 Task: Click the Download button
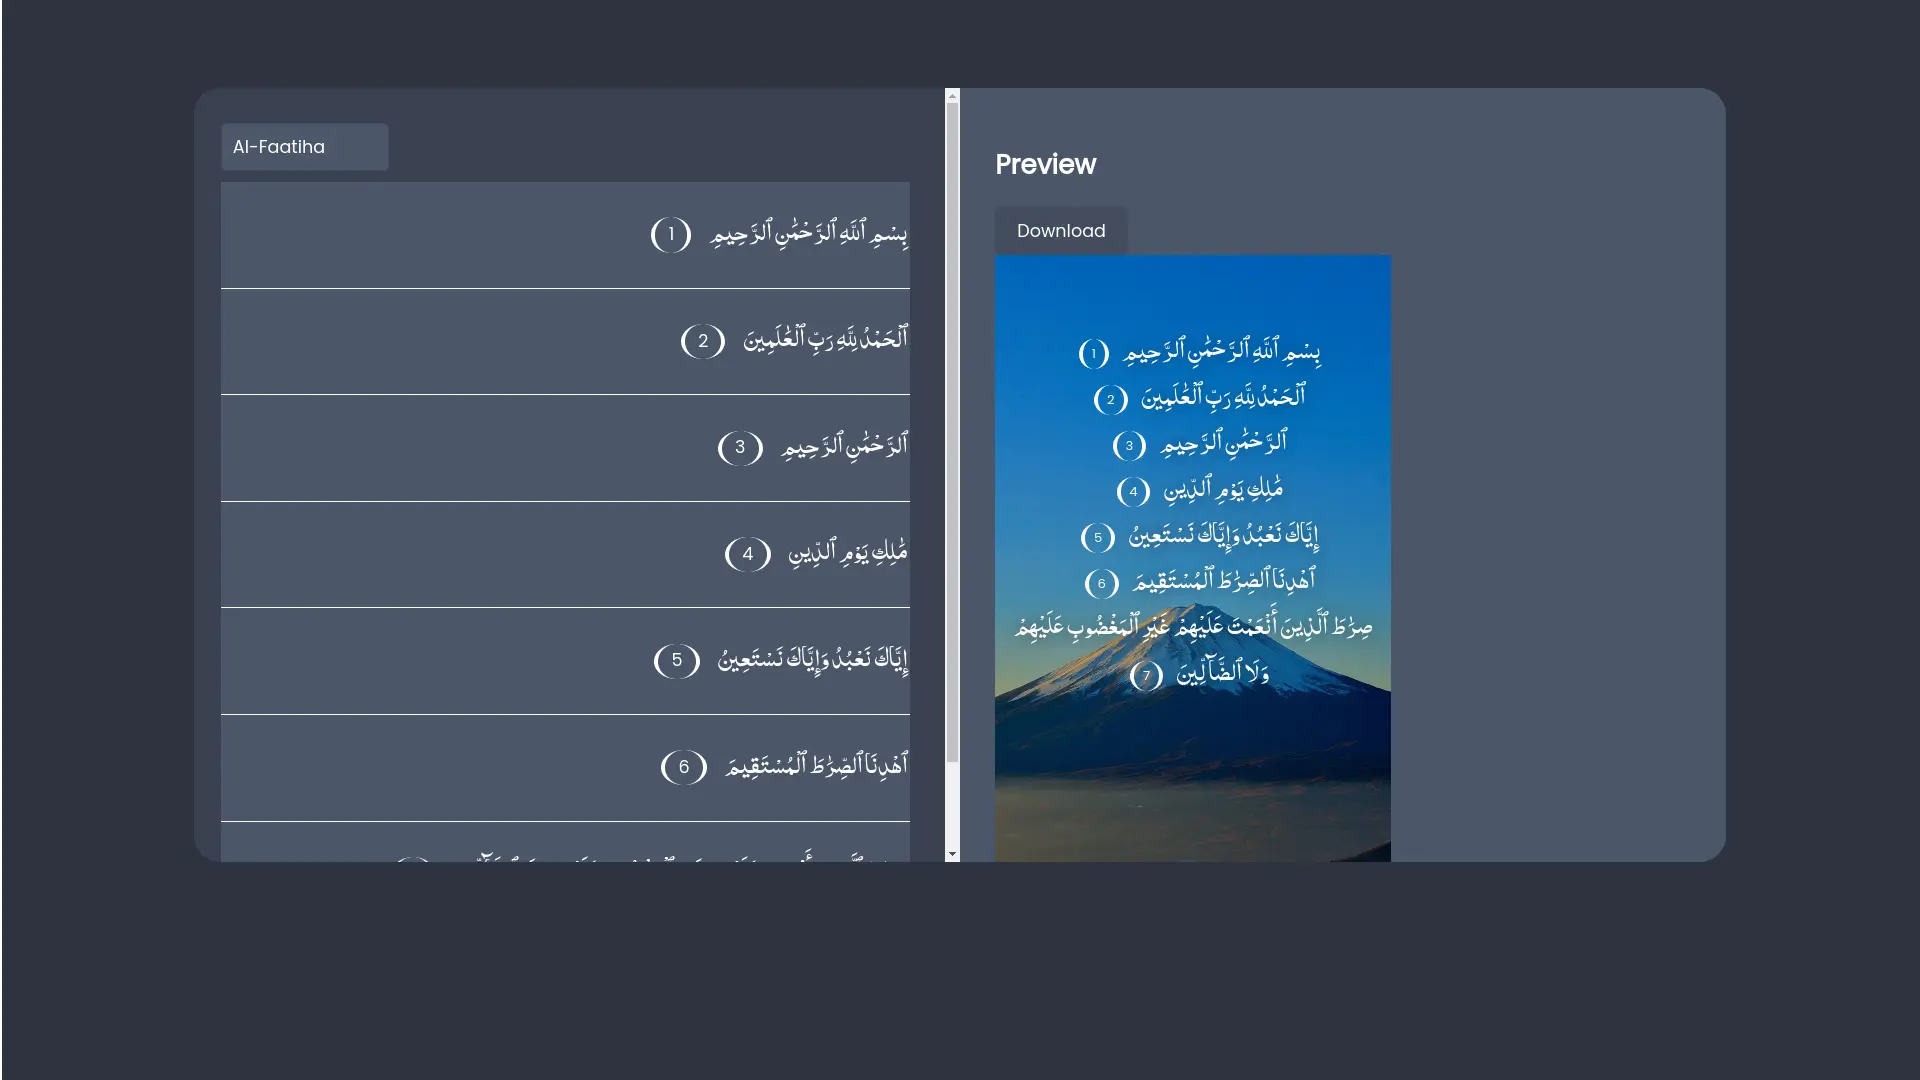pyautogui.click(x=1060, y=231)
